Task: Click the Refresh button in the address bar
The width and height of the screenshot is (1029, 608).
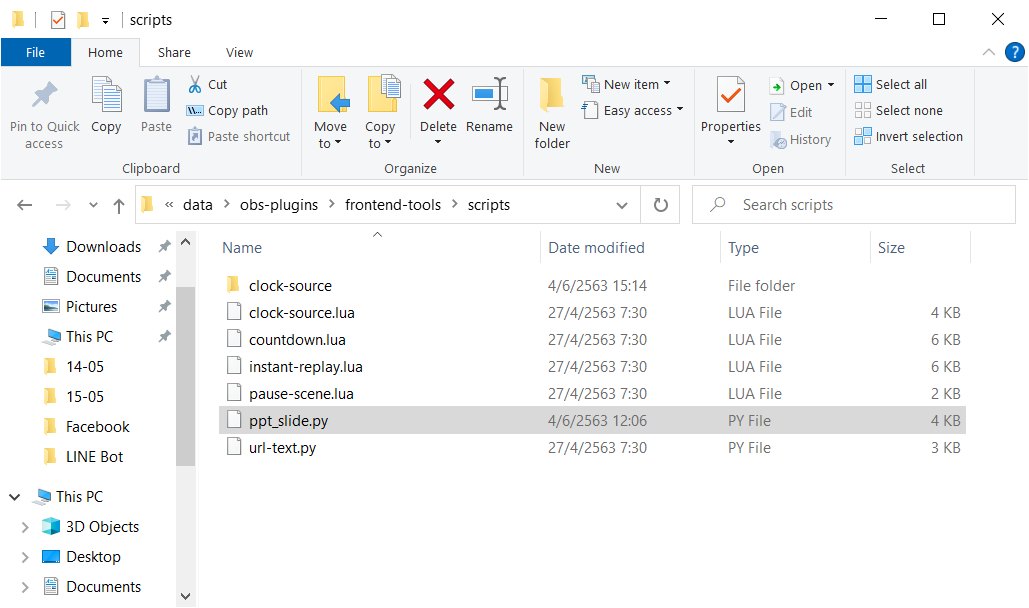Action: point(660,204)
